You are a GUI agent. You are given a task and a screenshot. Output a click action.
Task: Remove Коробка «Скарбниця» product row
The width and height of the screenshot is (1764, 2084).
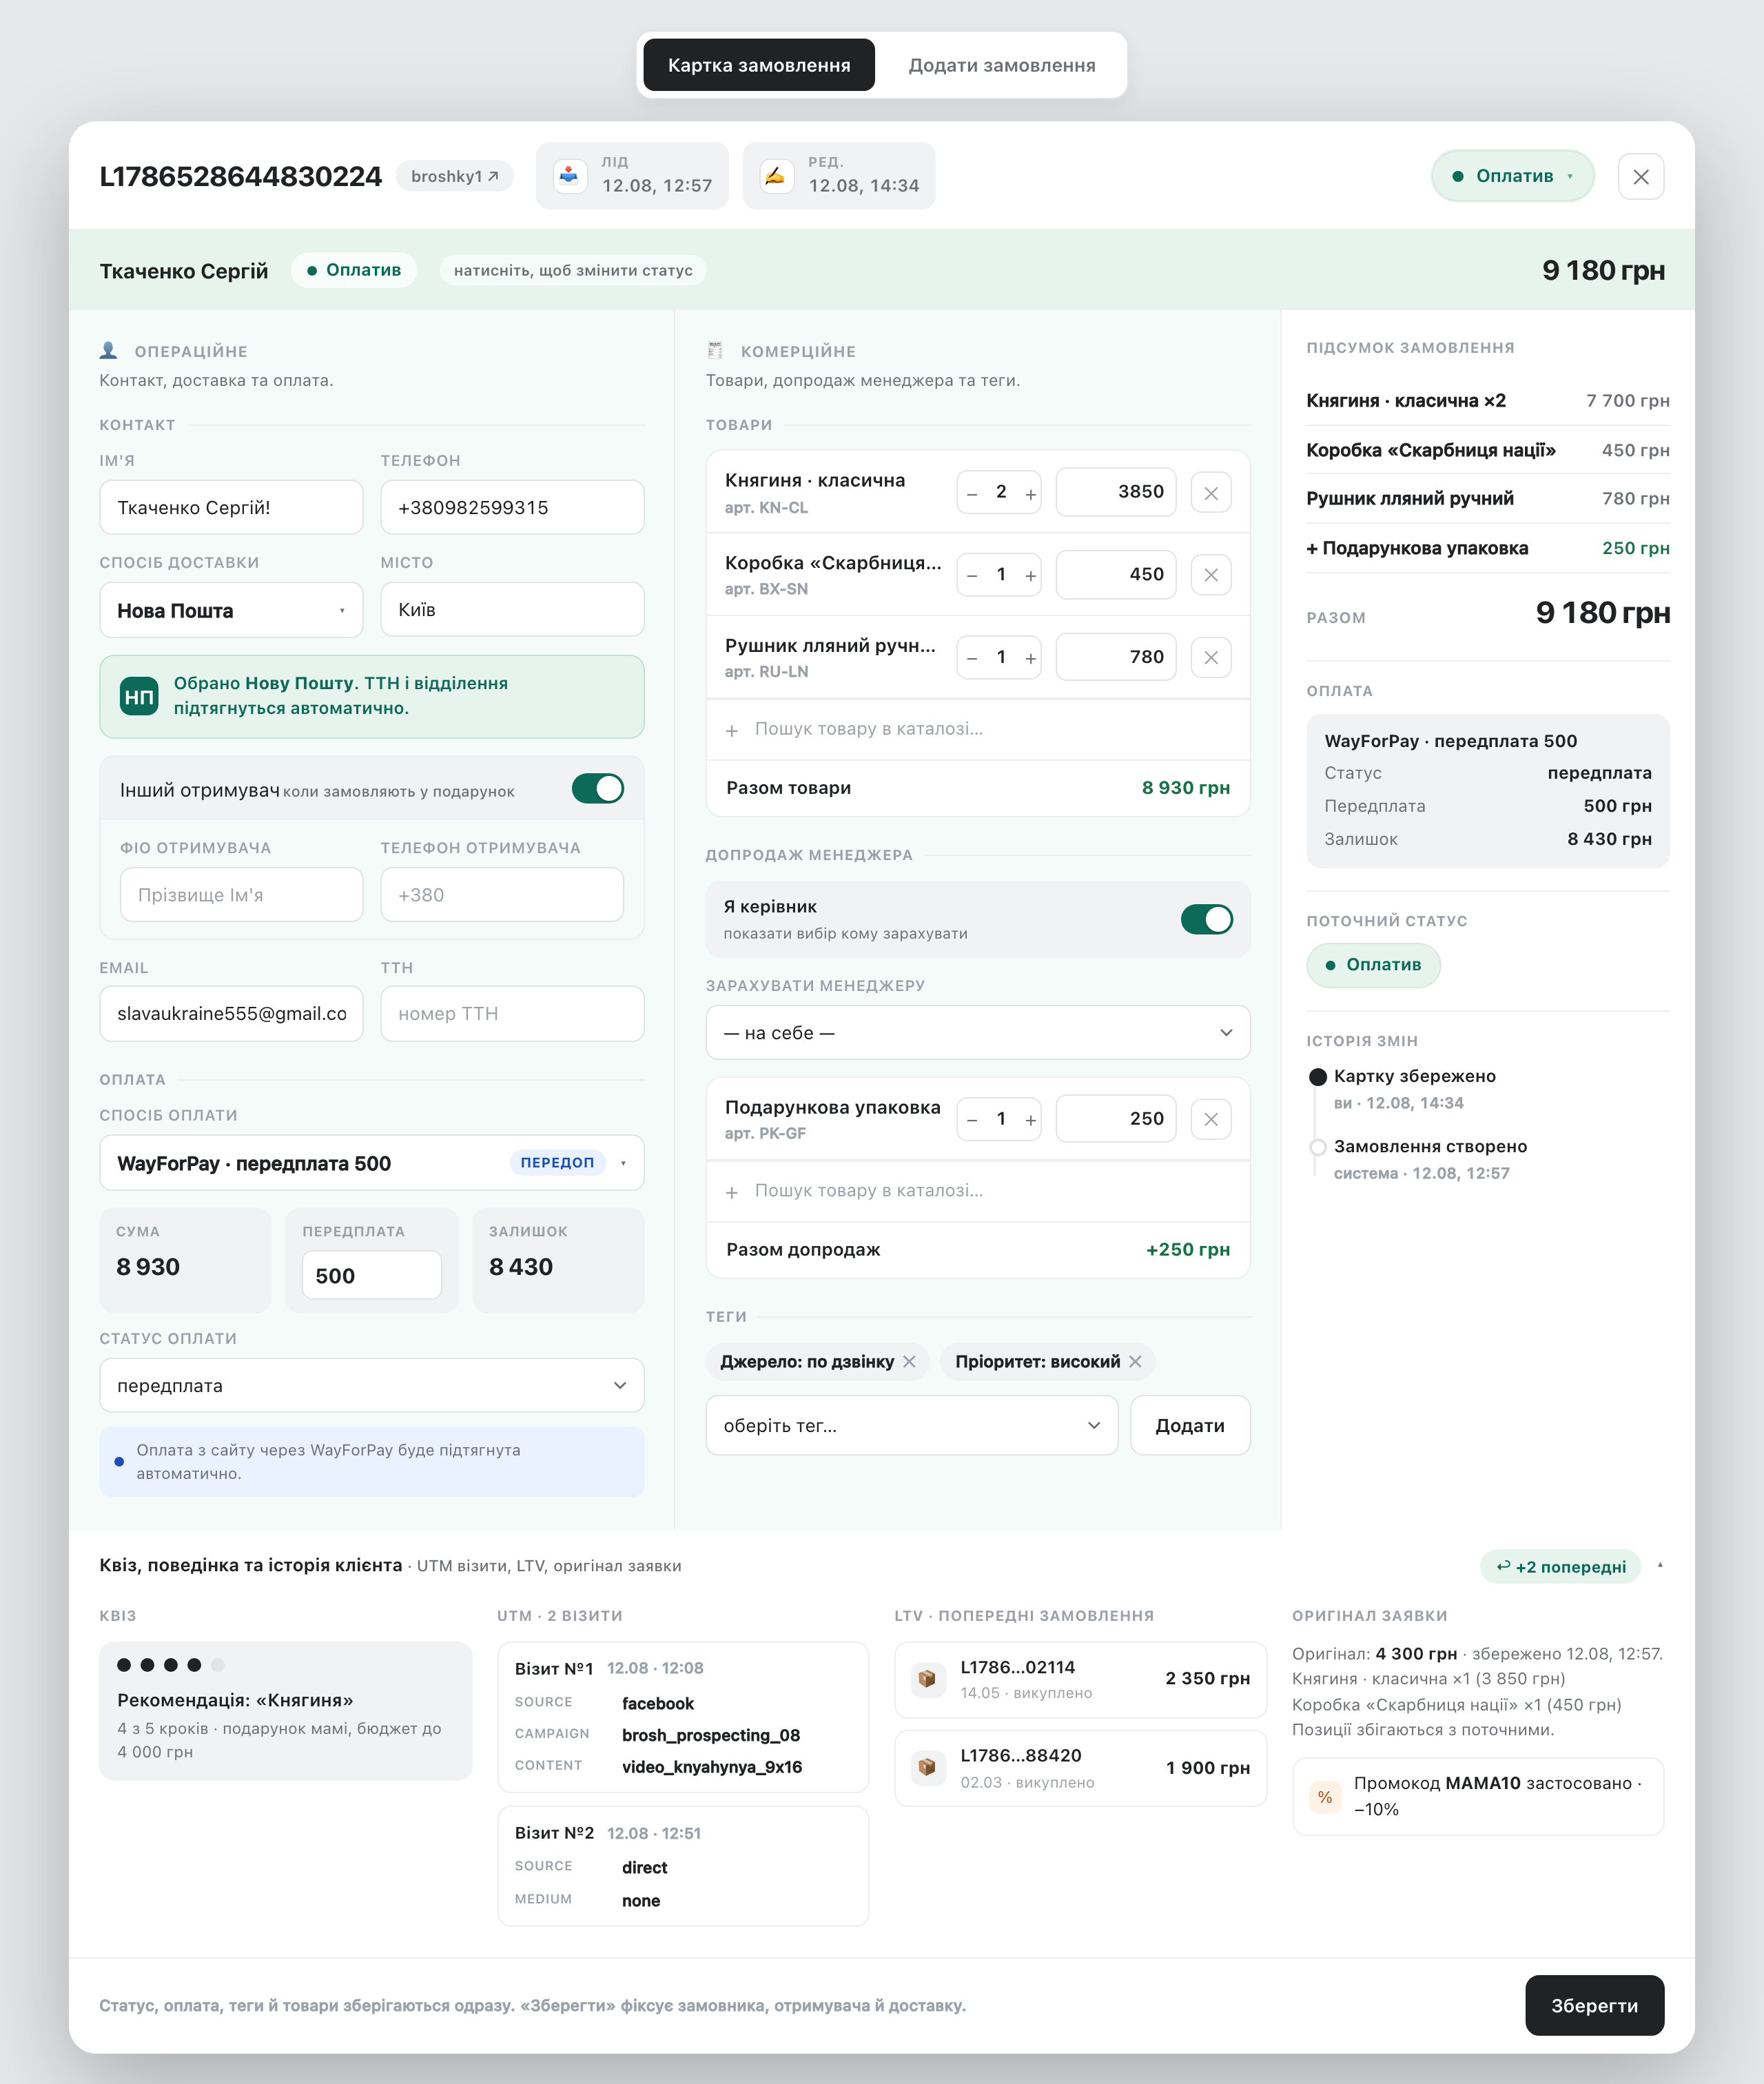(1210, 575)
